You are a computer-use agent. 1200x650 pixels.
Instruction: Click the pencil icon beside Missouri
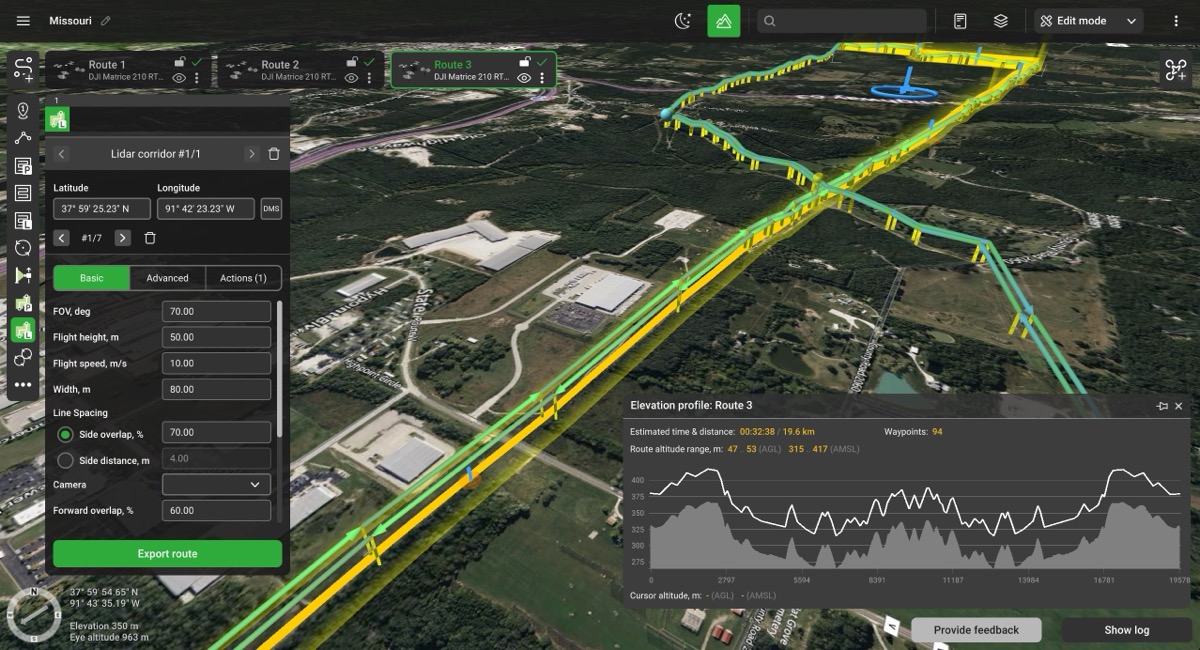[x=106, y=21]
